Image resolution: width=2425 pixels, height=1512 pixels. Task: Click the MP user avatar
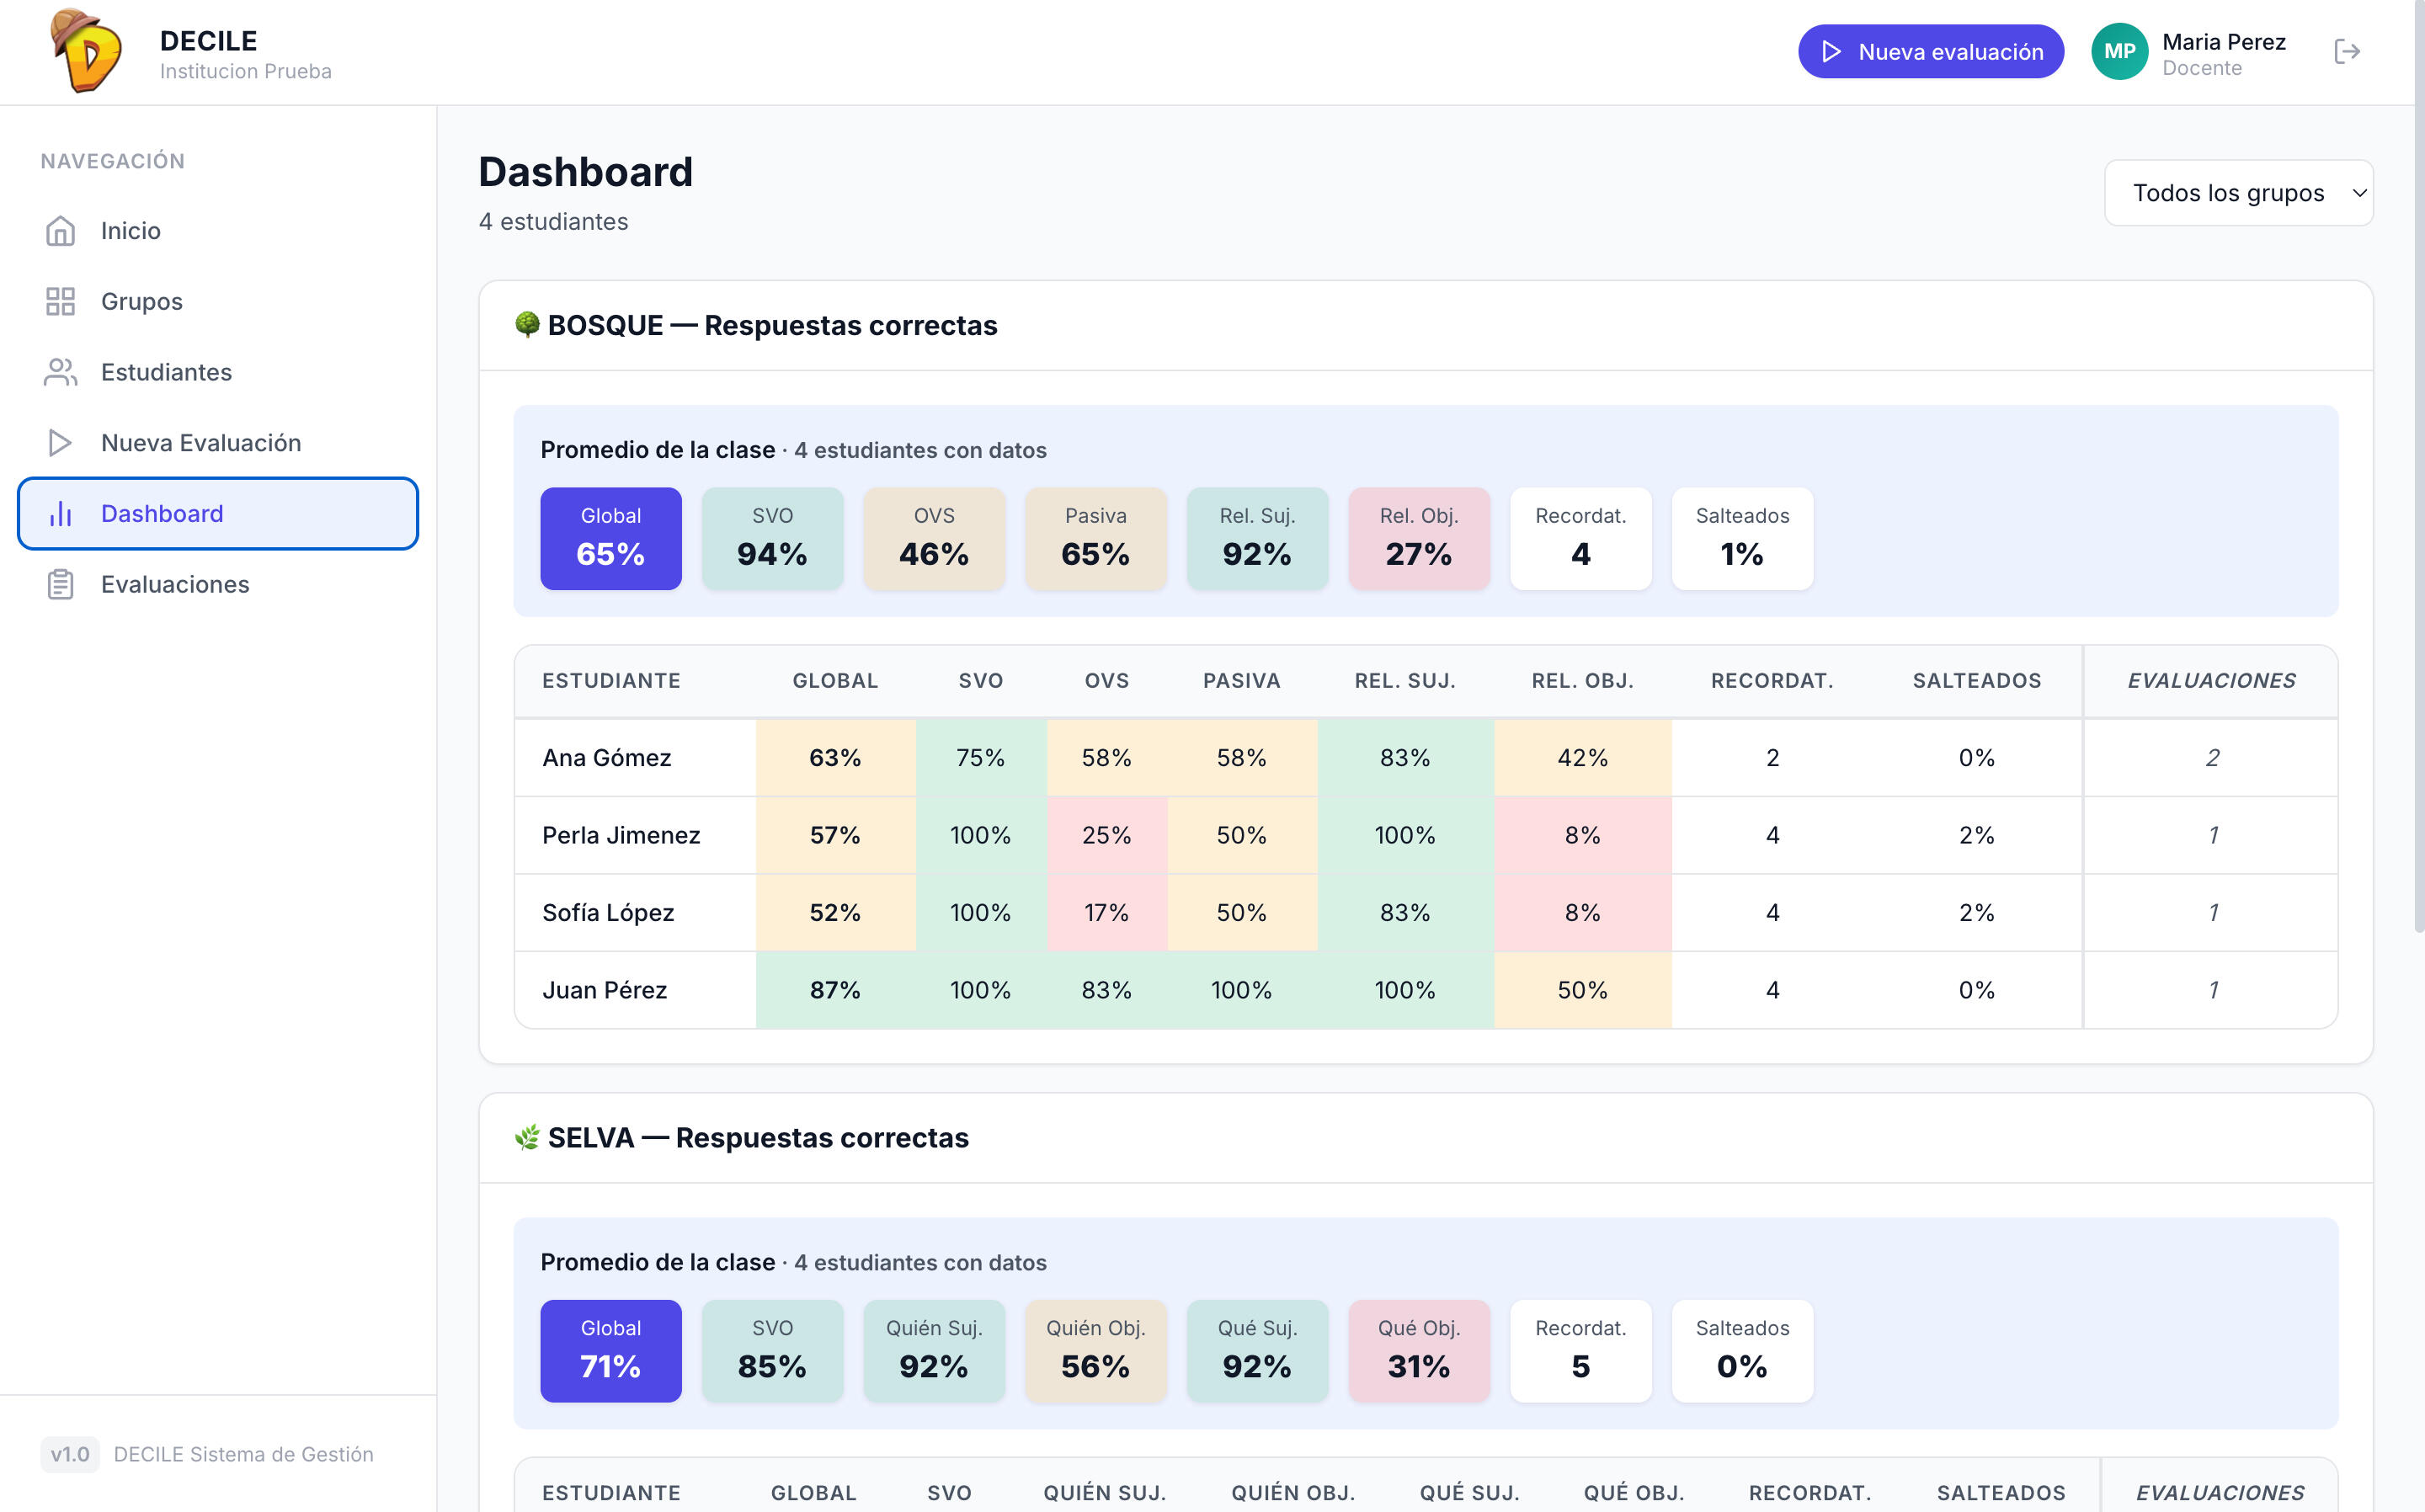2119,51
